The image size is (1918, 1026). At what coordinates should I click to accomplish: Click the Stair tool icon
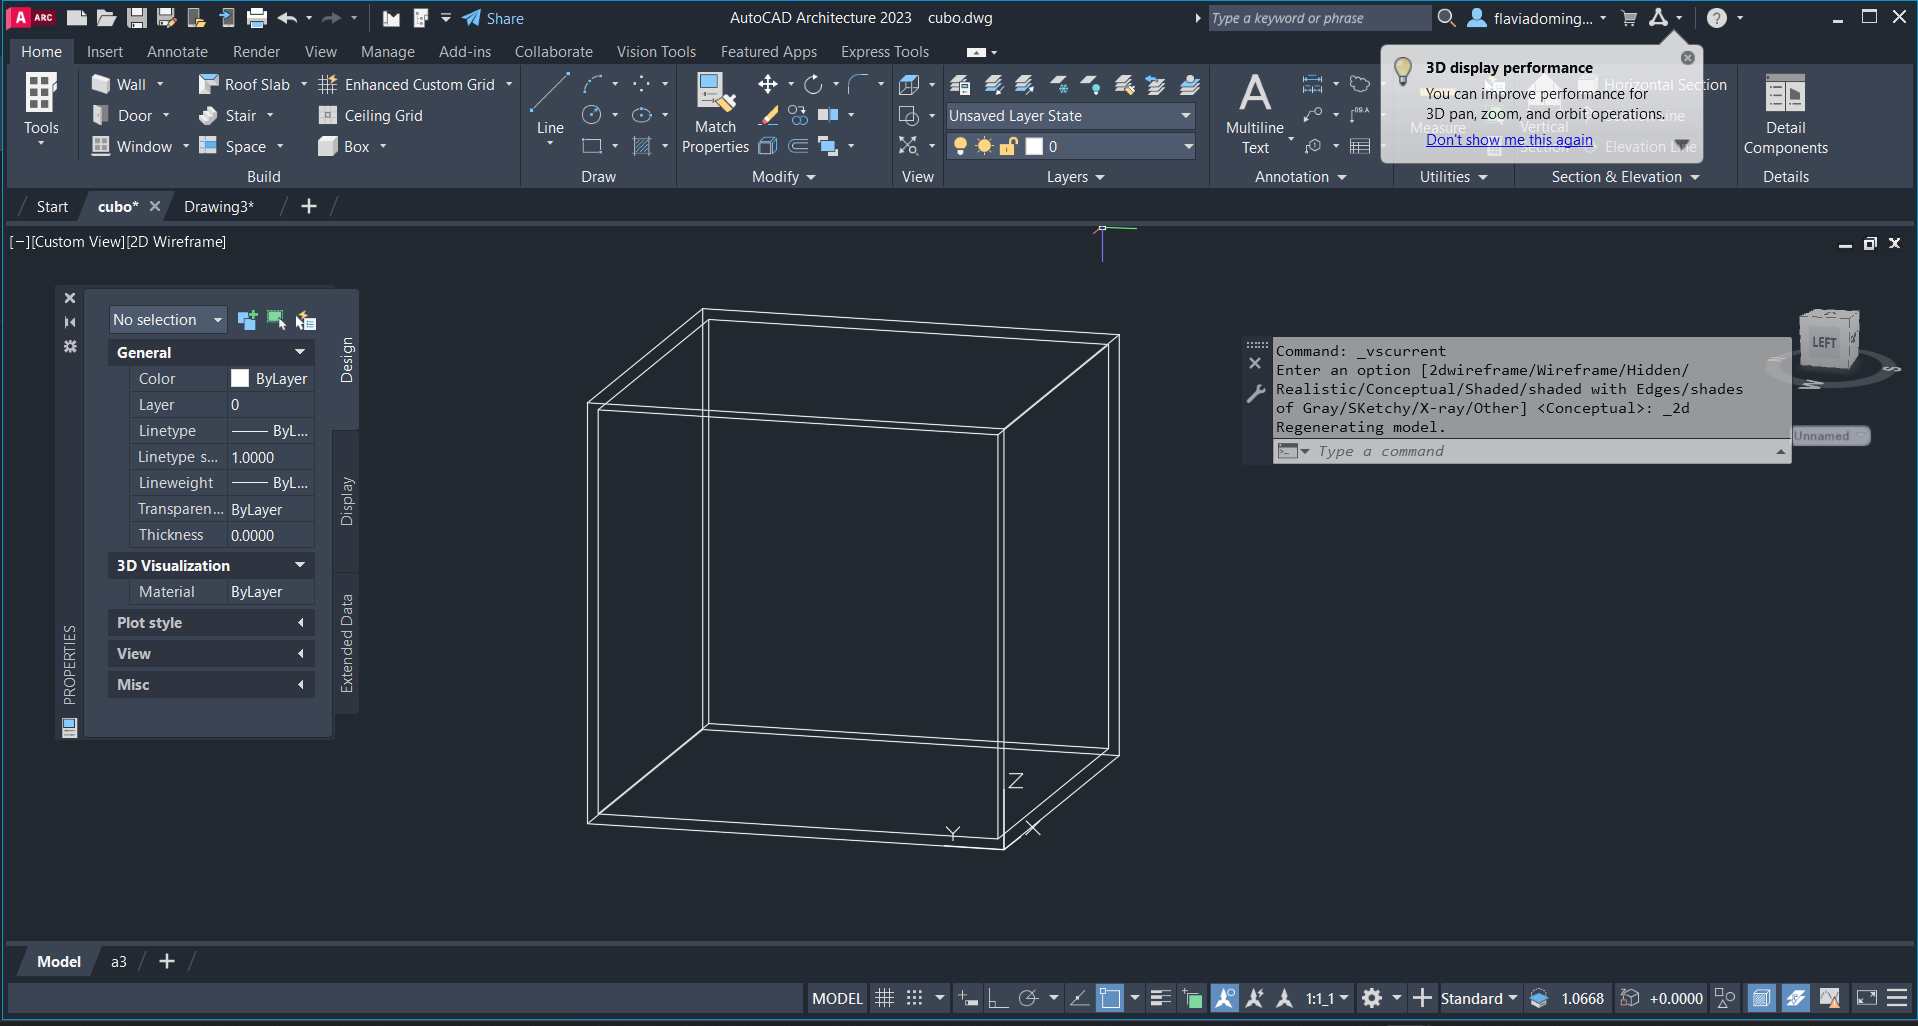(208, 116)
